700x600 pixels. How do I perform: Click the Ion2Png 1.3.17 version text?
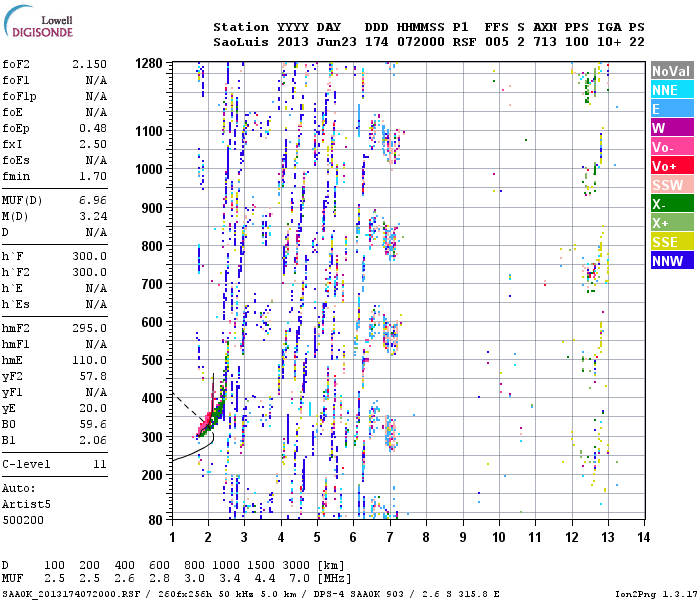click(x=655, y=594)
